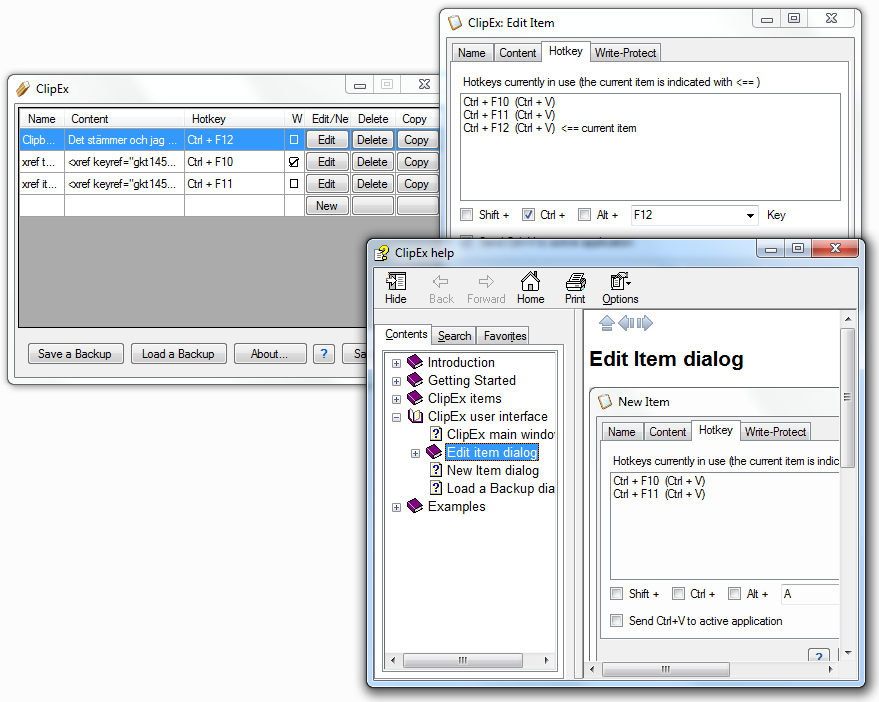Toggle Shift + checkbox in help New Item image

coord(617,594)
